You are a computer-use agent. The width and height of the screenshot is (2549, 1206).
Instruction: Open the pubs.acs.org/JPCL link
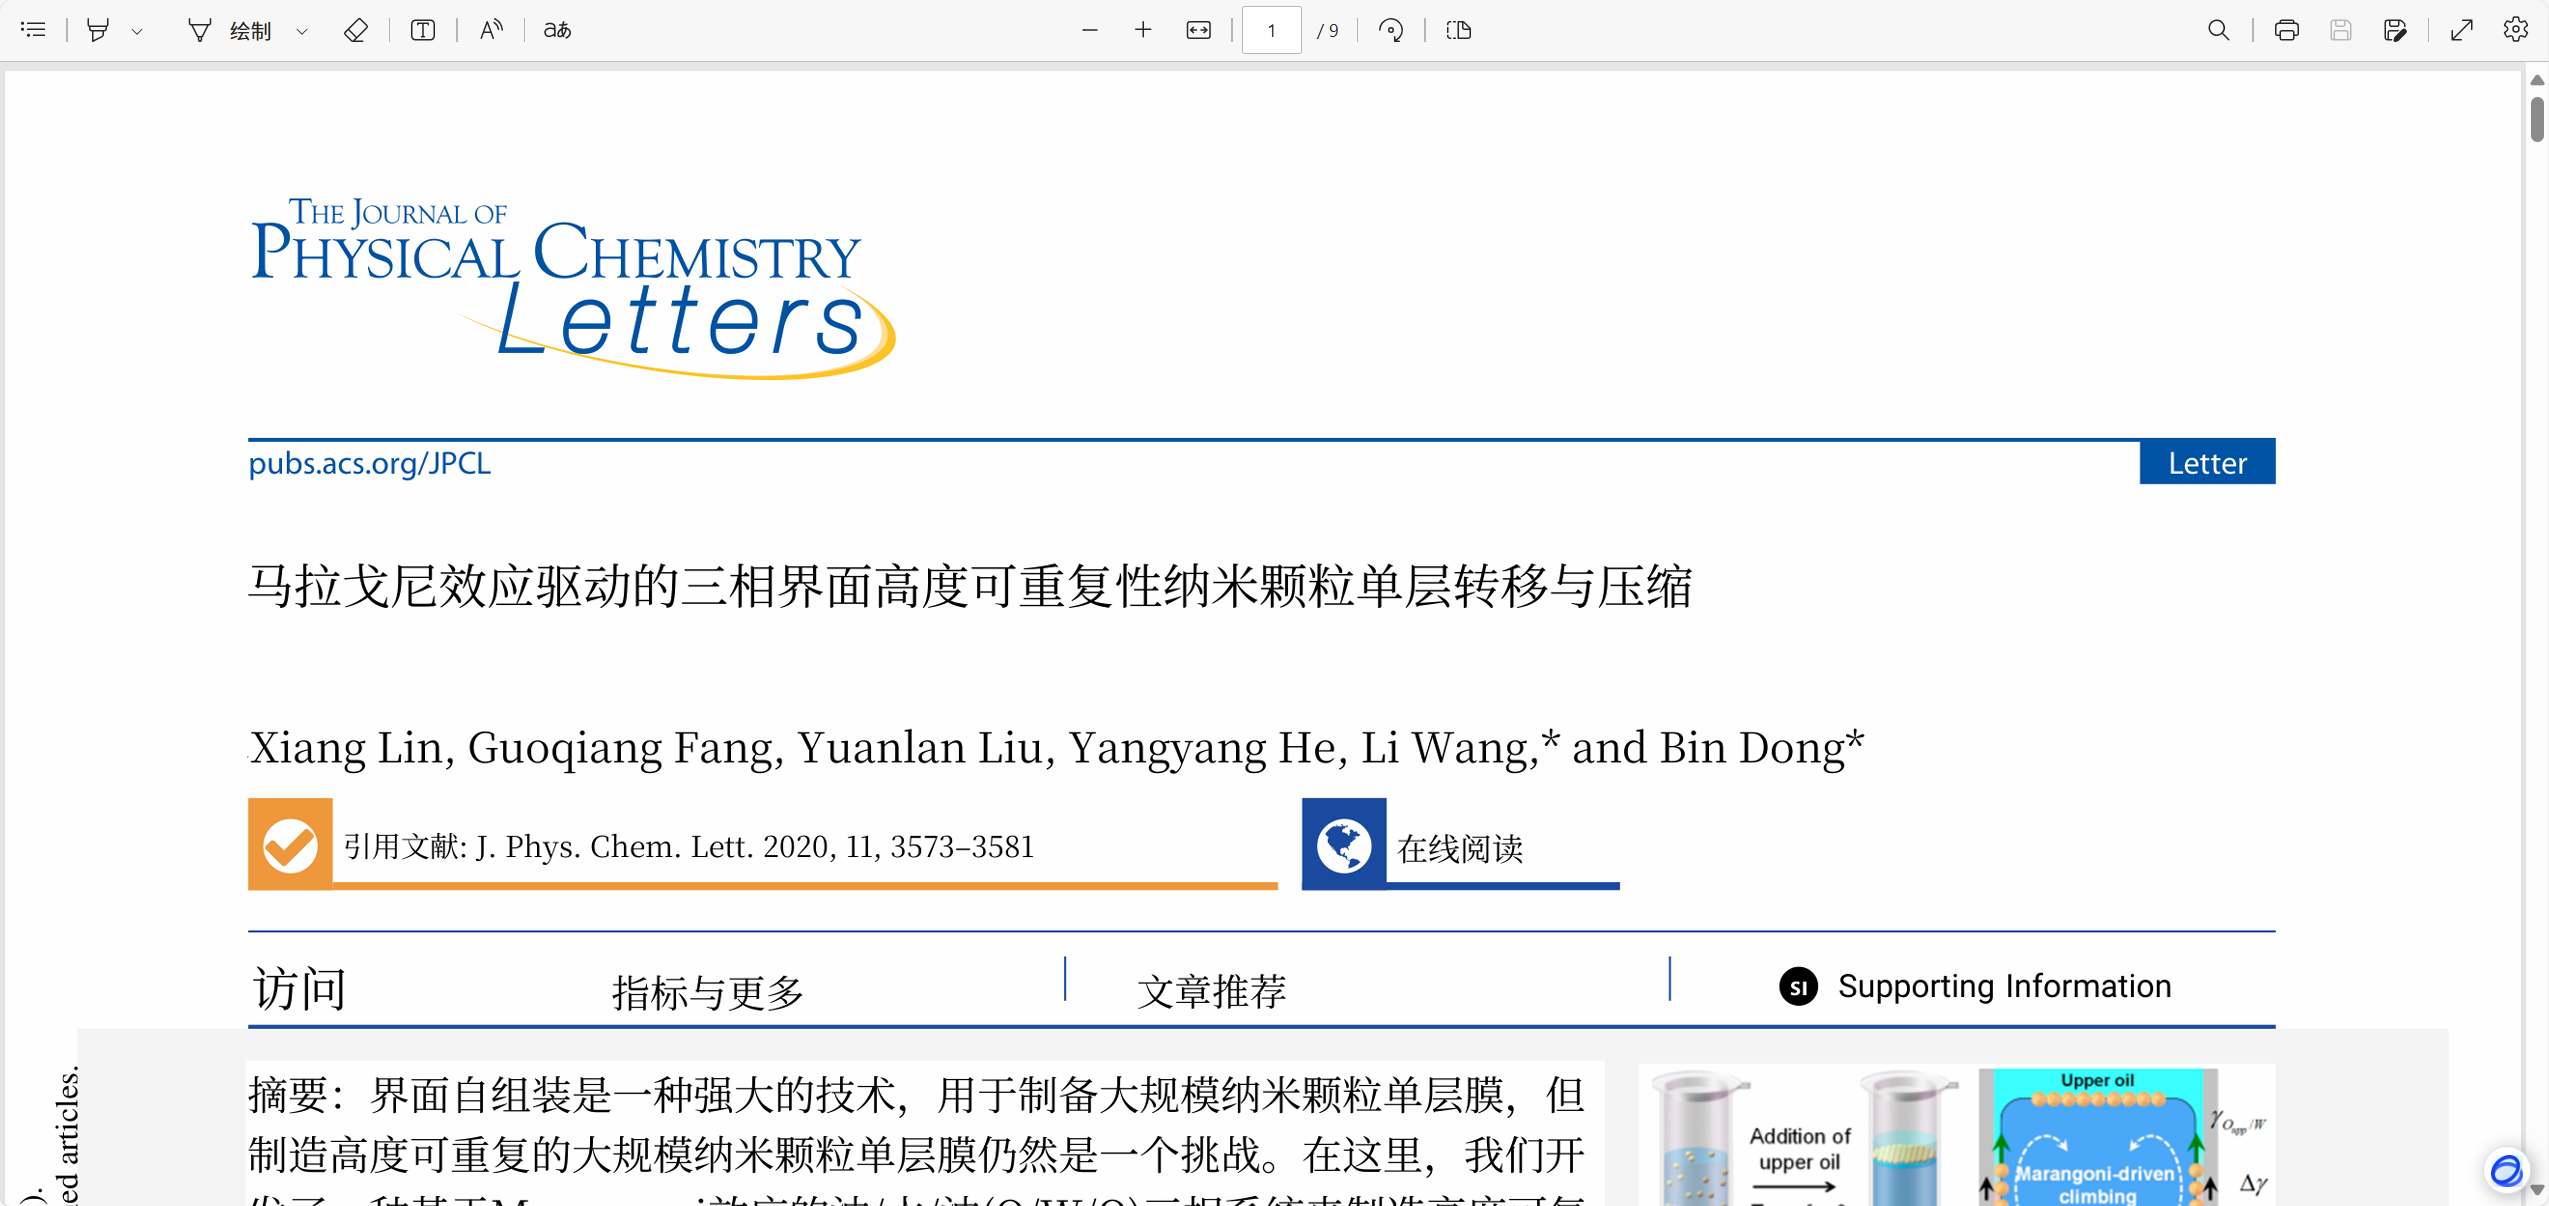(x=369, y=463)
